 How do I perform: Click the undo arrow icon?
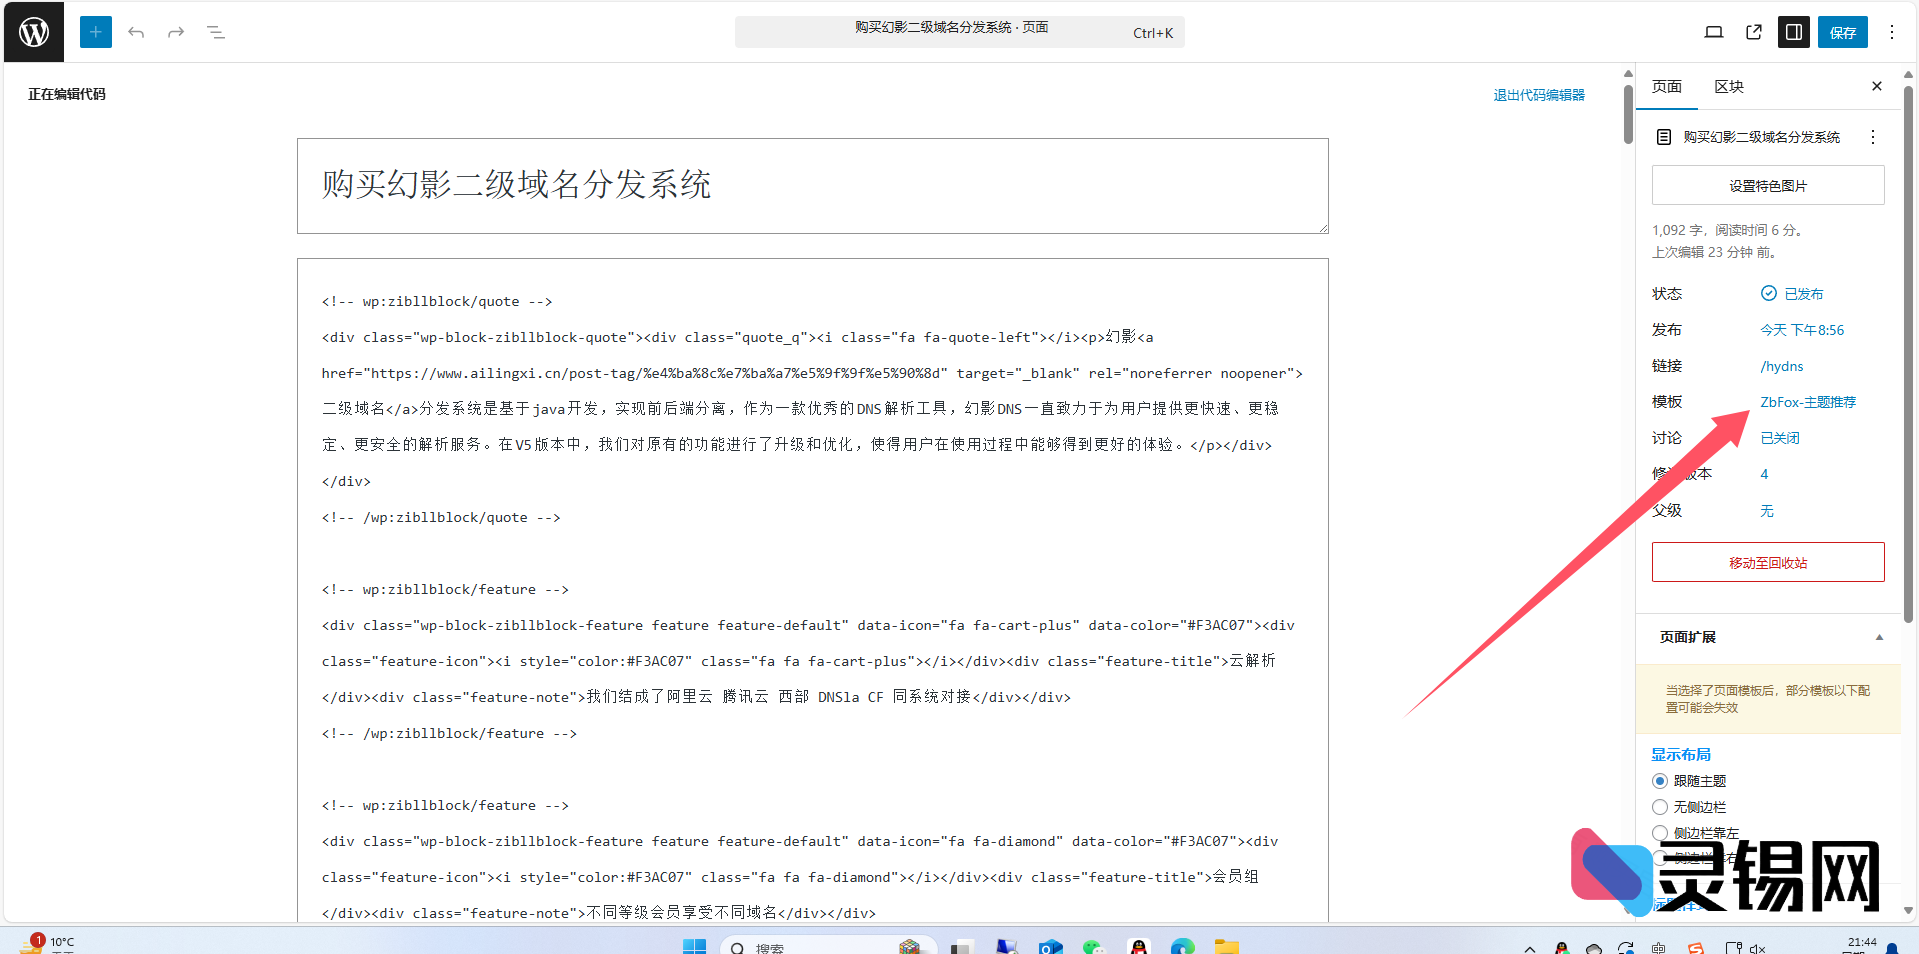tap(136, 32)
